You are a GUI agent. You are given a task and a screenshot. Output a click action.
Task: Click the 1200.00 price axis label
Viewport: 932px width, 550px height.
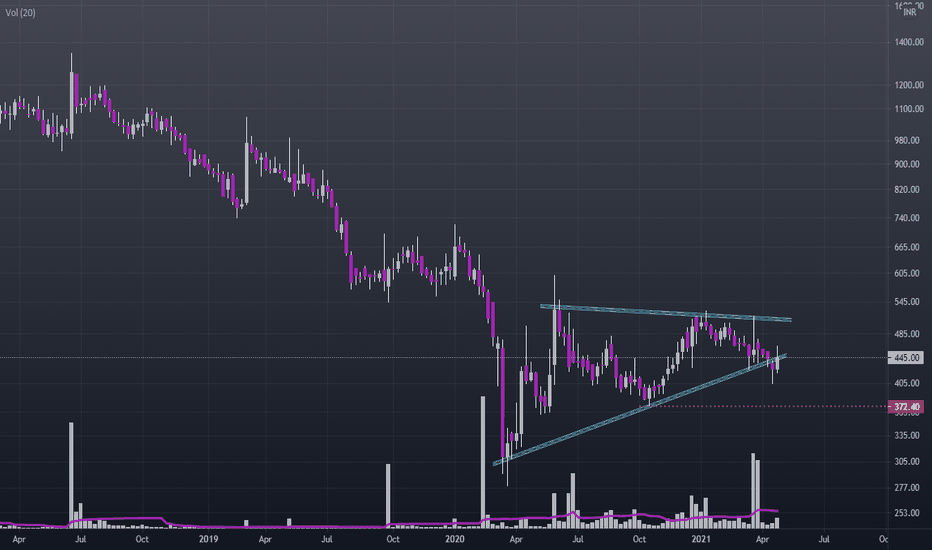[x=909, y=85]
